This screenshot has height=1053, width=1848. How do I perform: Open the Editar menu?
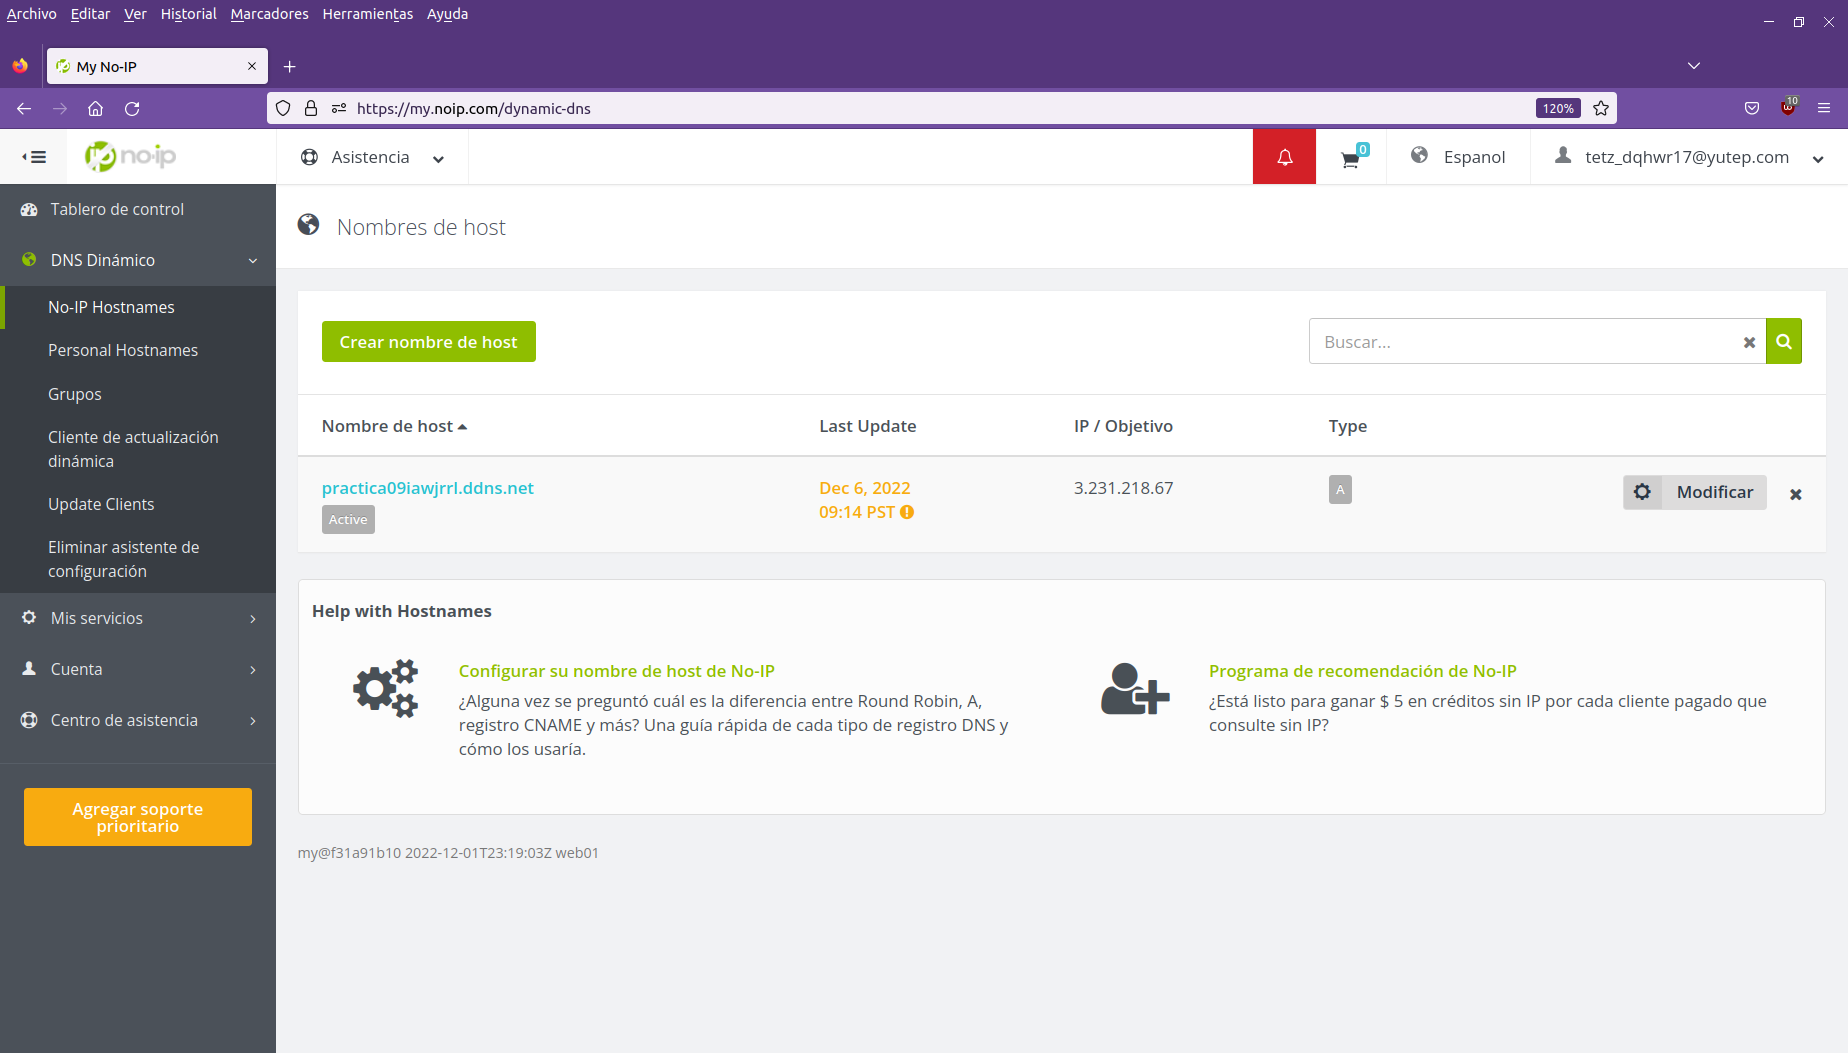coord(90,14)
